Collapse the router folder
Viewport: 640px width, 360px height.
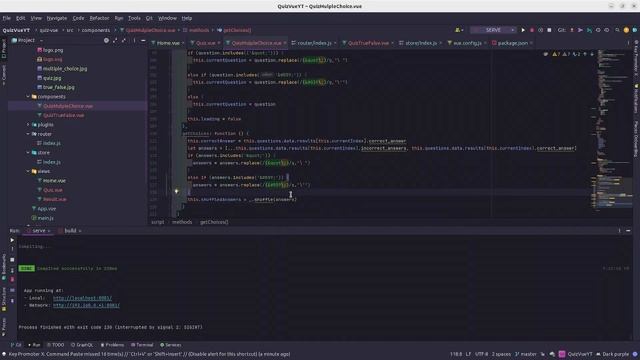point(28,134)
